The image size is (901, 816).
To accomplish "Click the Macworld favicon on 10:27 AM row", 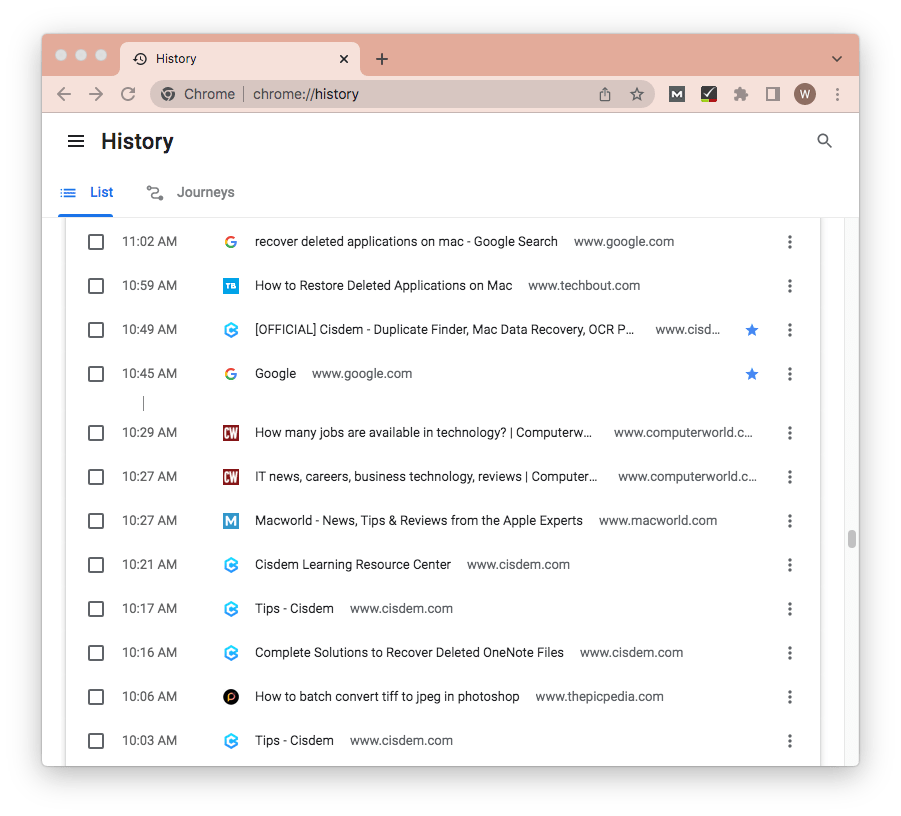I will point(231,521).
